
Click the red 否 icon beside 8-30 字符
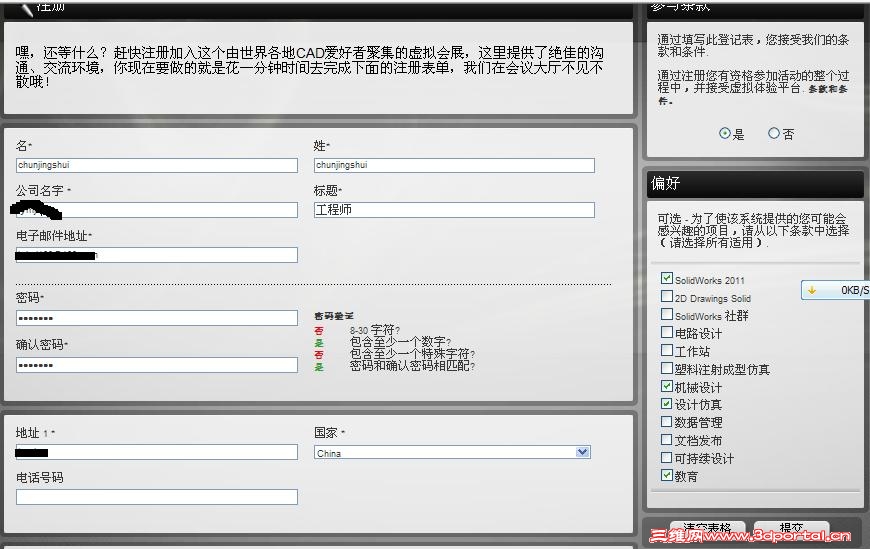tap(319, 331)
